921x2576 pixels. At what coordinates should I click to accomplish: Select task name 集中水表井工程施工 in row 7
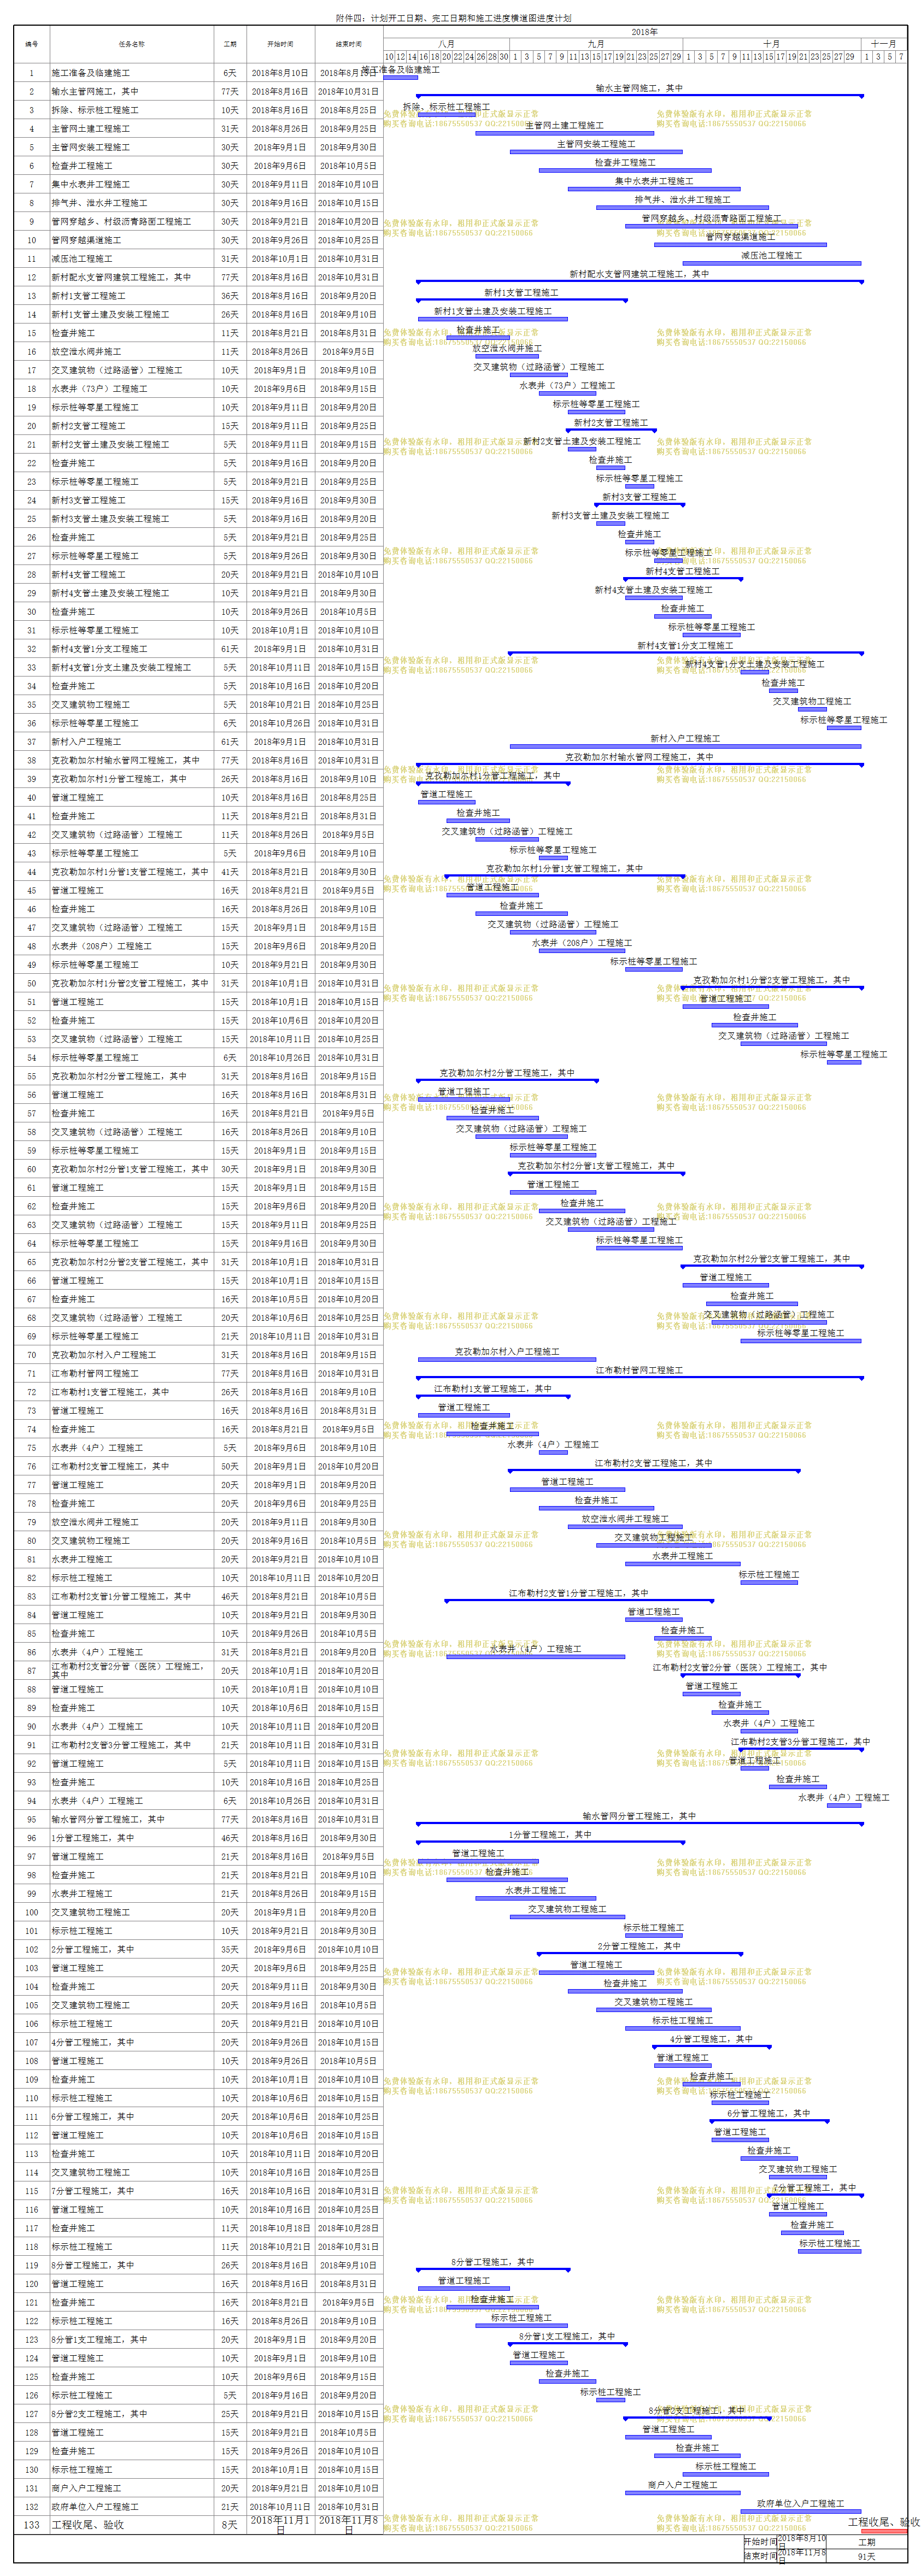[x=91, y=185]
